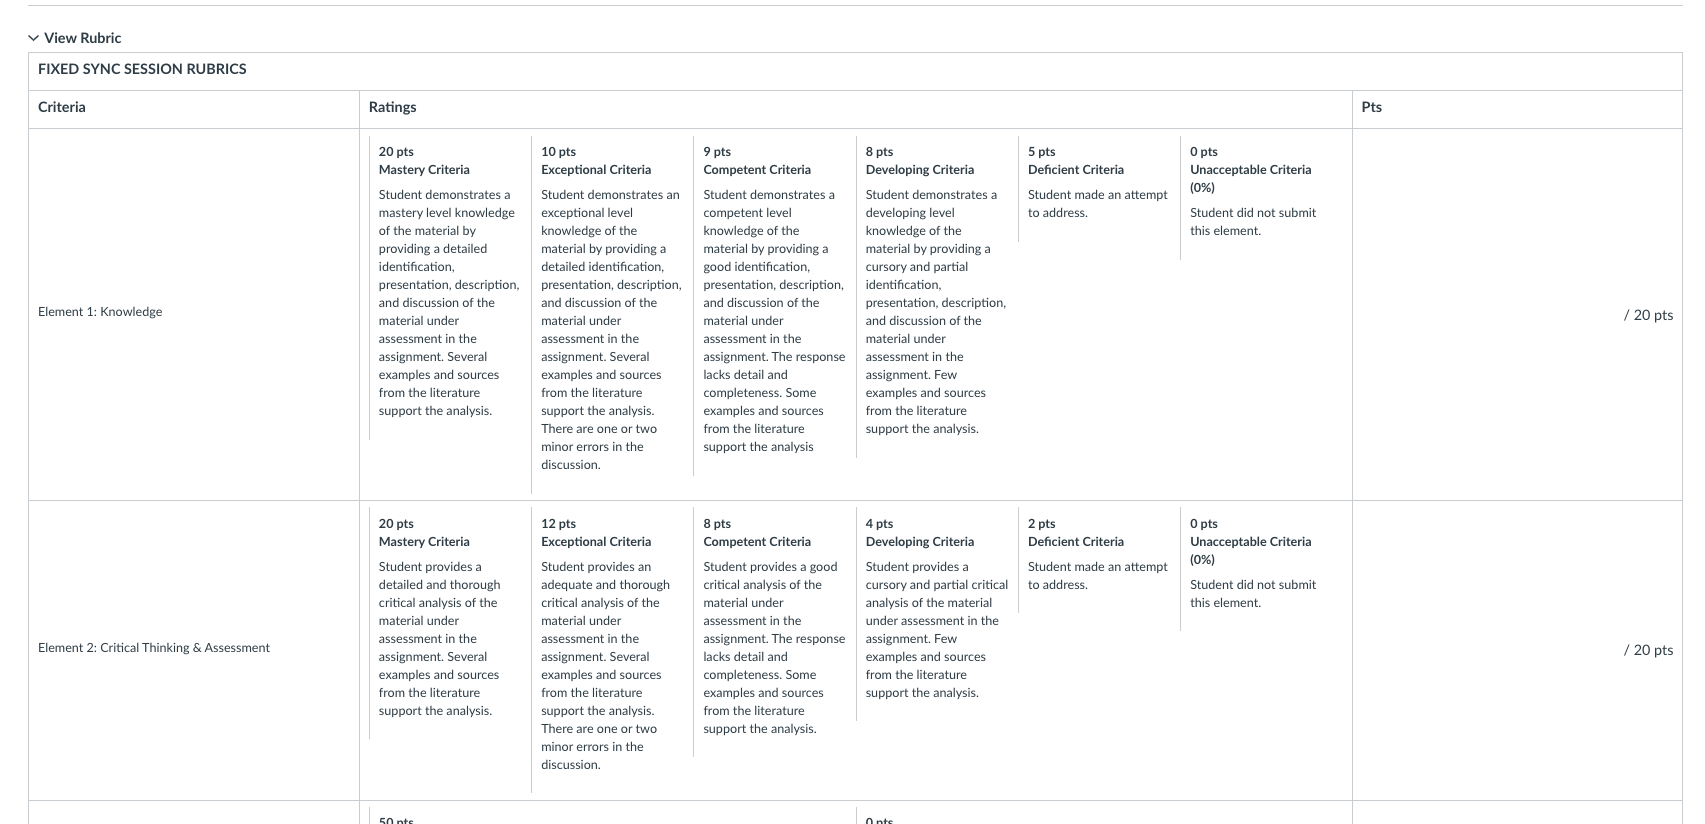Click the Ratings column header
Screen dimensions: 1705x824
(x=392, y=107)
